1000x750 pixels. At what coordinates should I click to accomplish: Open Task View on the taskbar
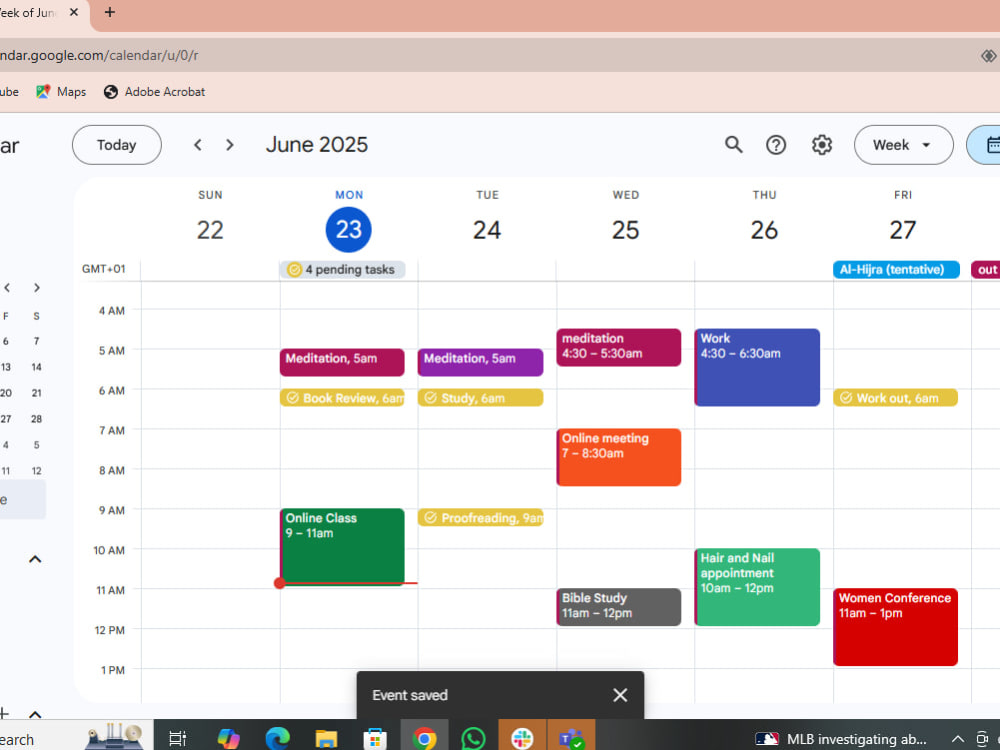177,739
